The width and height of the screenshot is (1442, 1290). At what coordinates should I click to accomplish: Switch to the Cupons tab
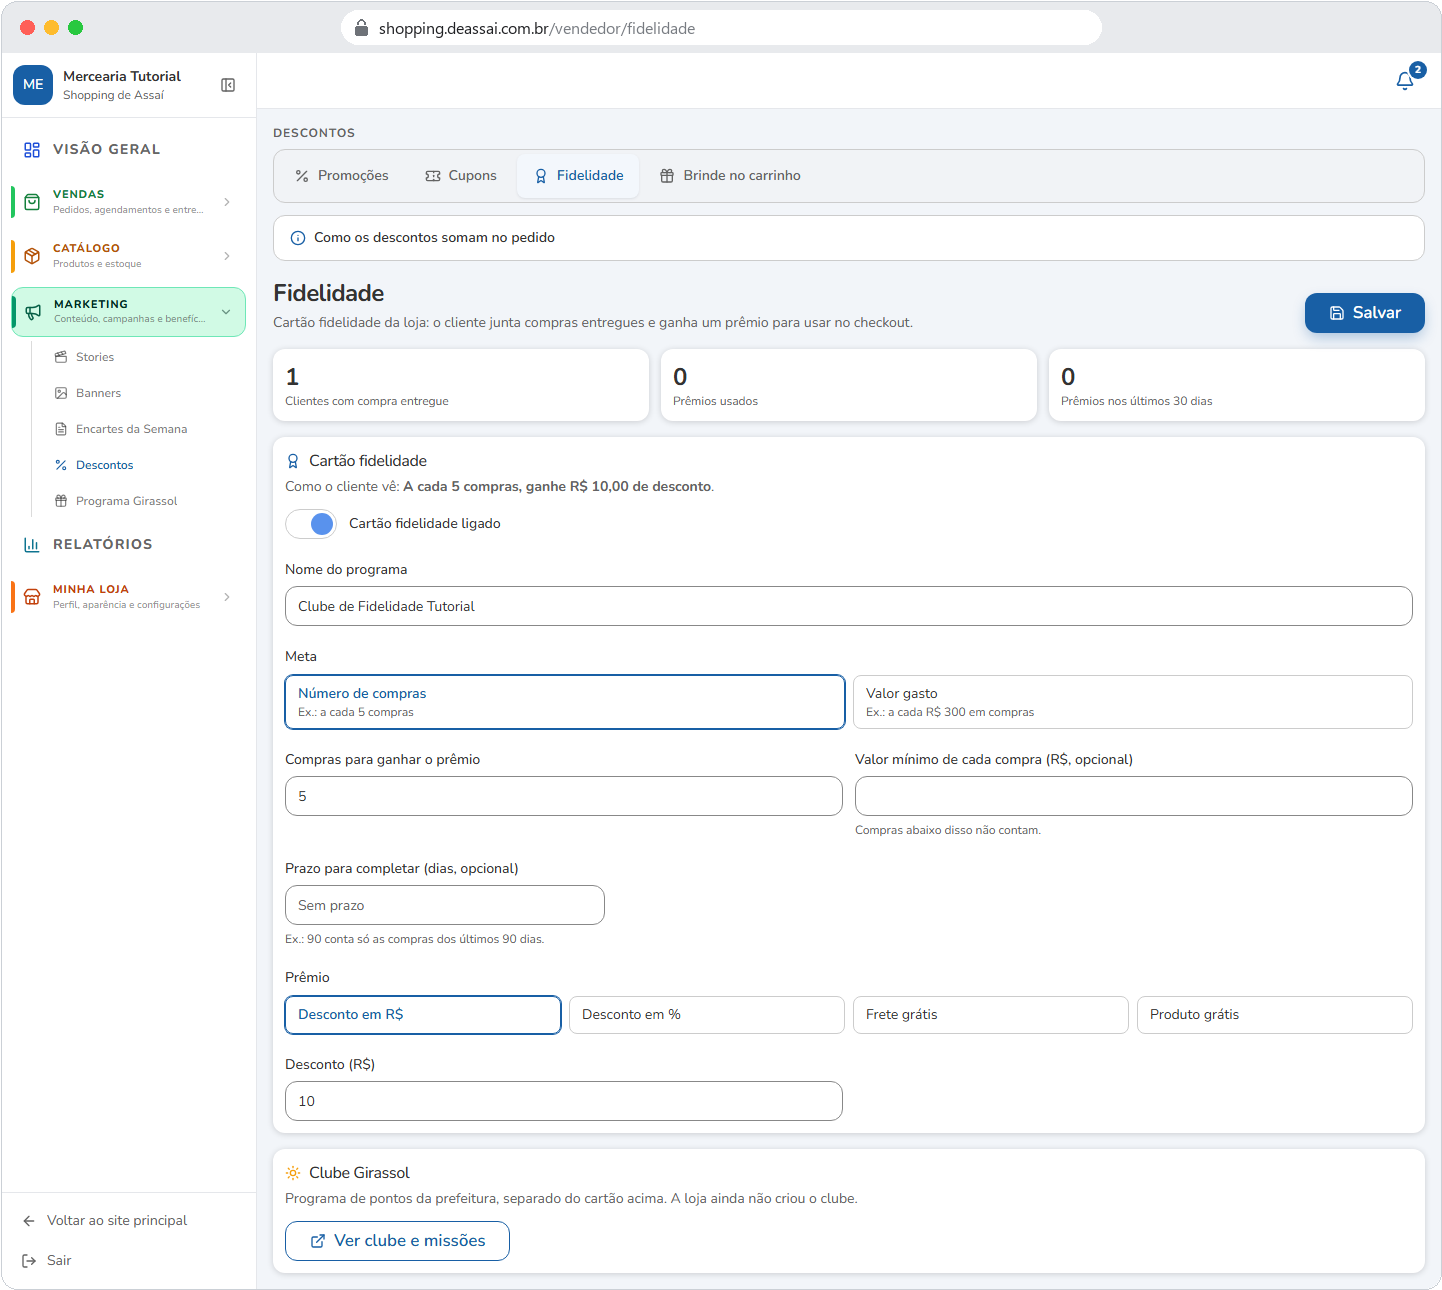[461, 176]
